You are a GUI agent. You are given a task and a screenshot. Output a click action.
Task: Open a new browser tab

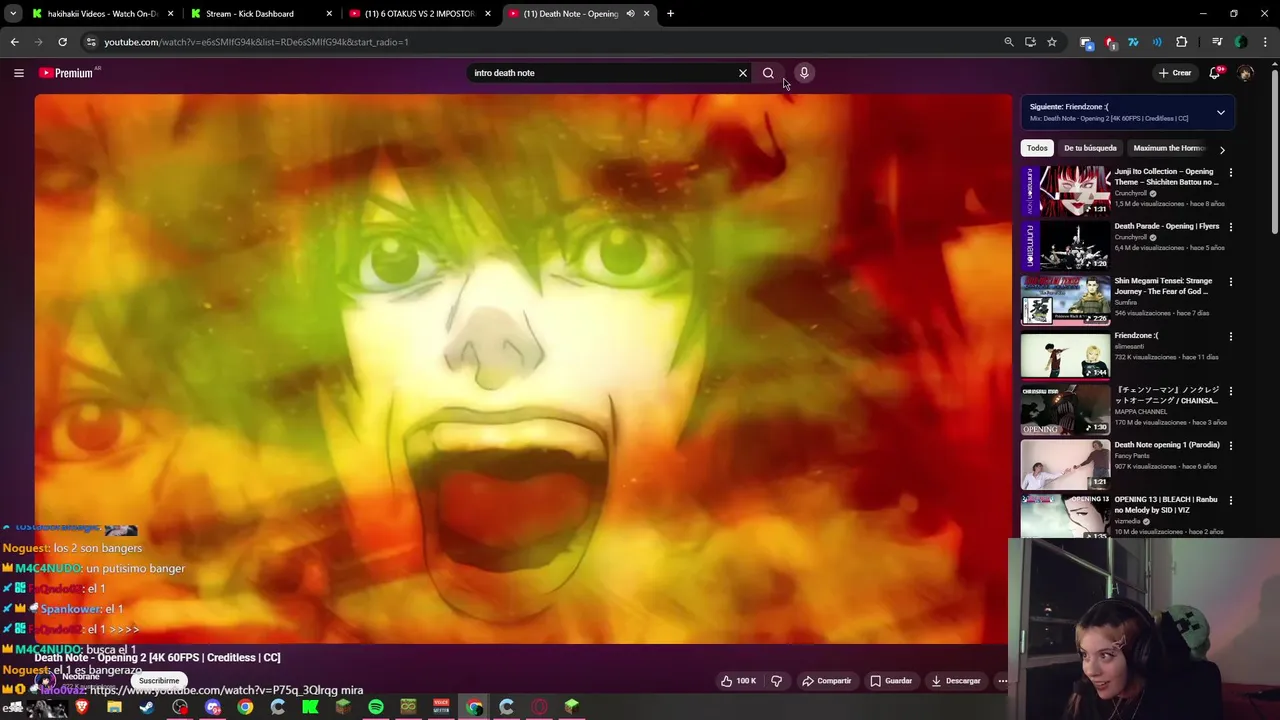[x=670, y=14]
